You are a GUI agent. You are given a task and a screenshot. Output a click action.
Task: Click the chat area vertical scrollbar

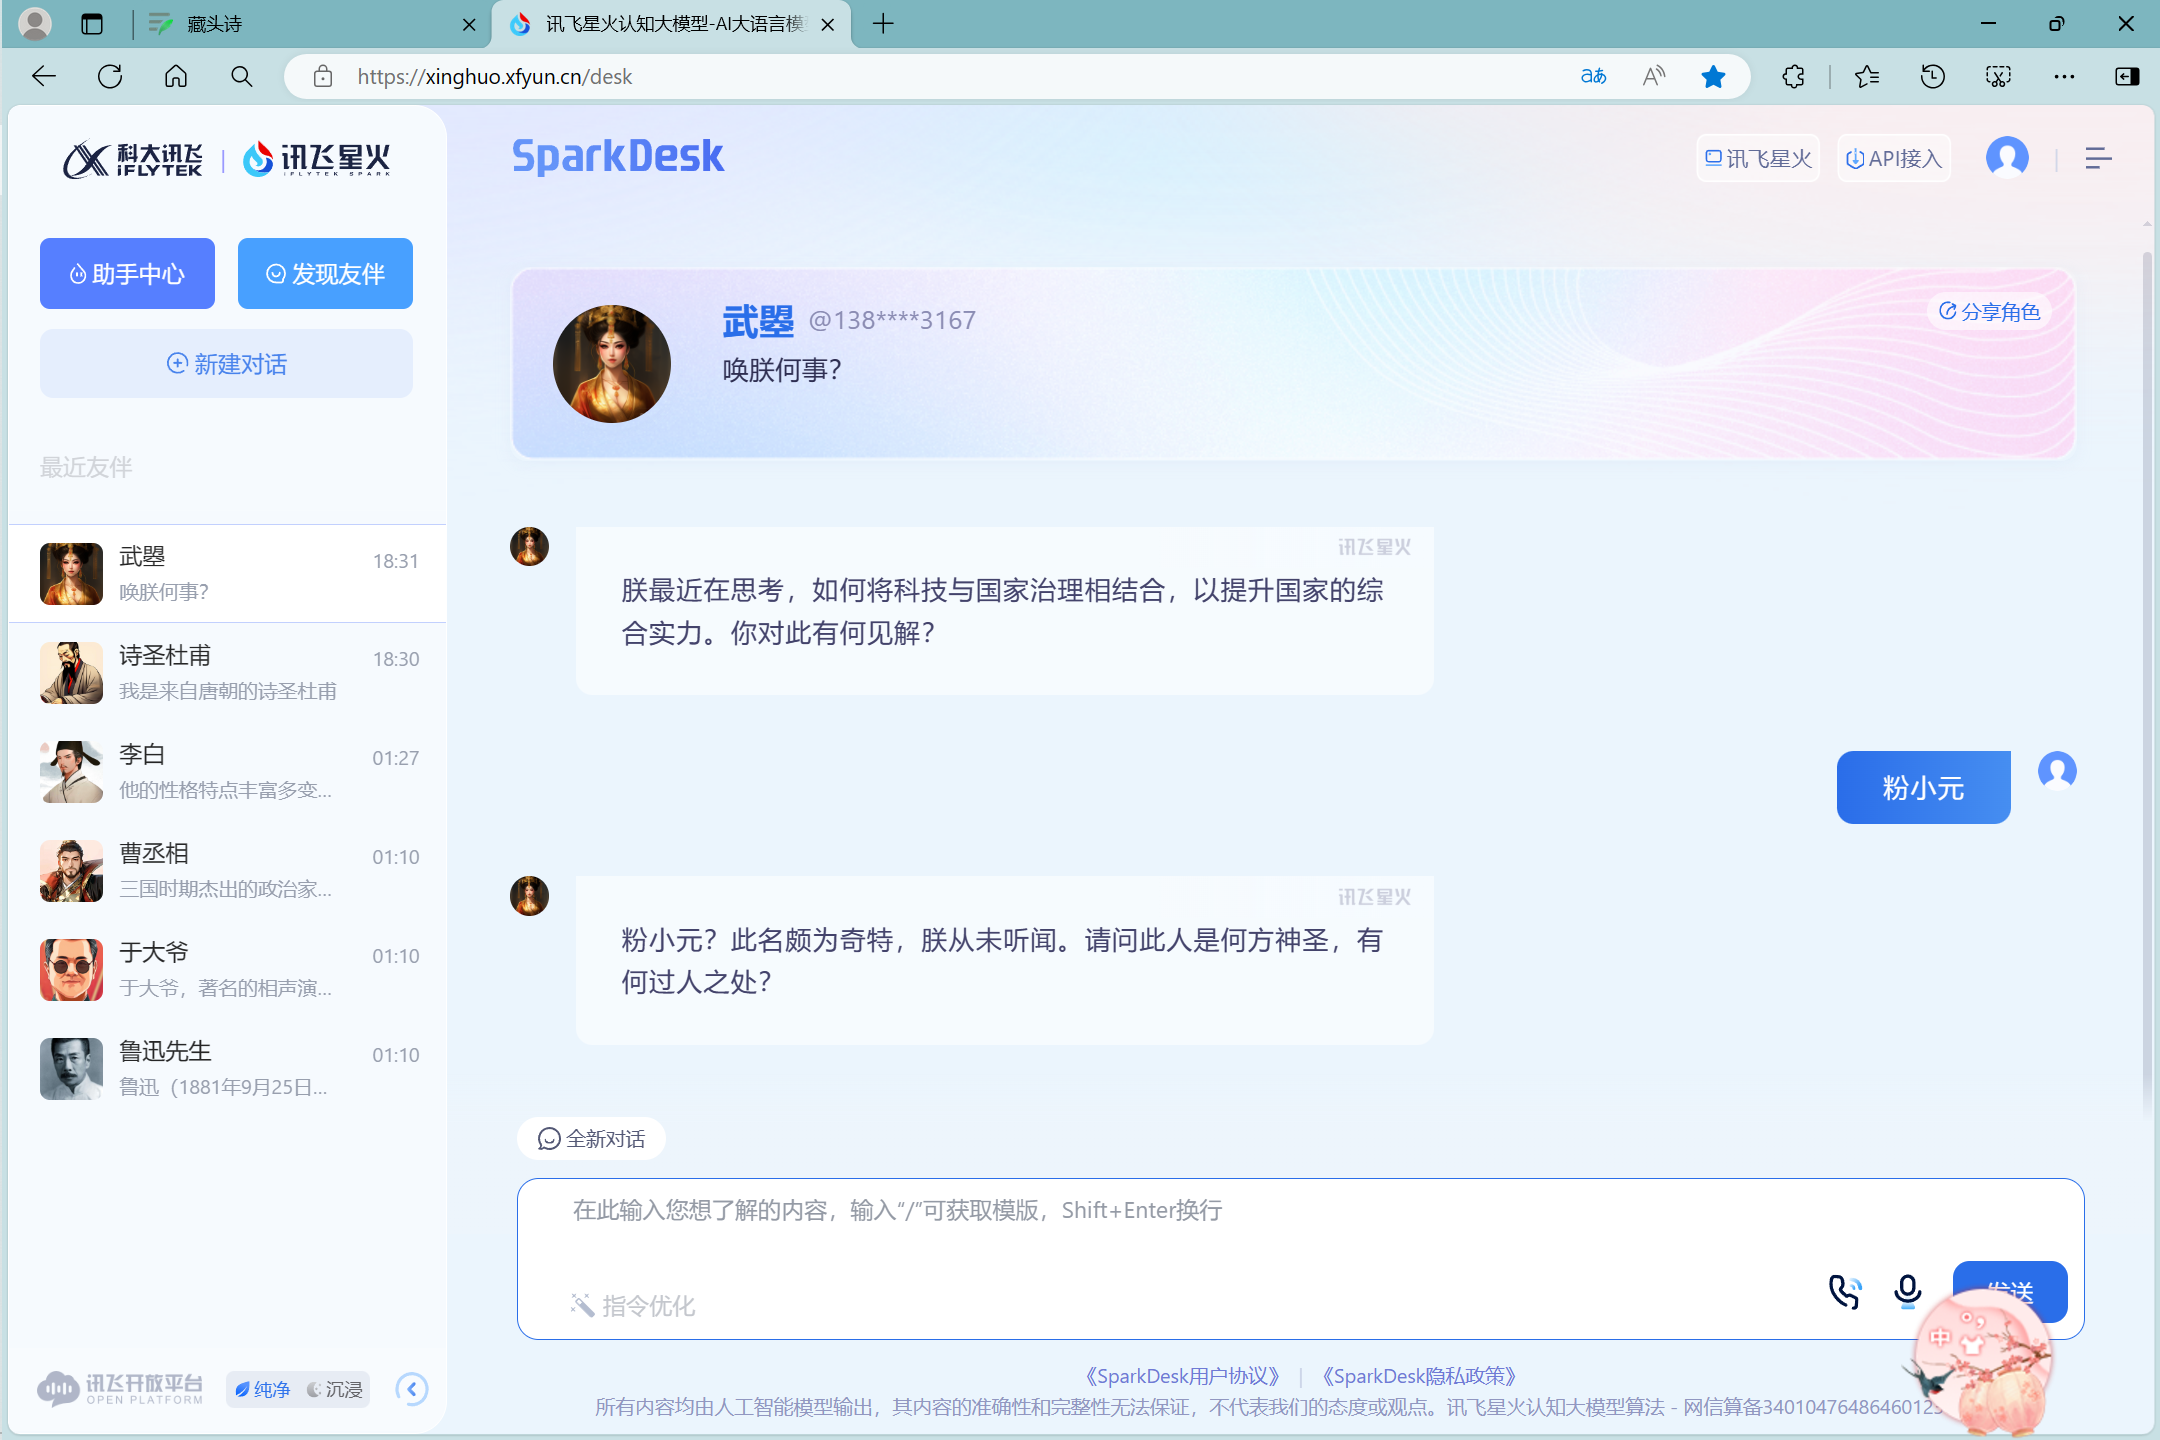2146,680
